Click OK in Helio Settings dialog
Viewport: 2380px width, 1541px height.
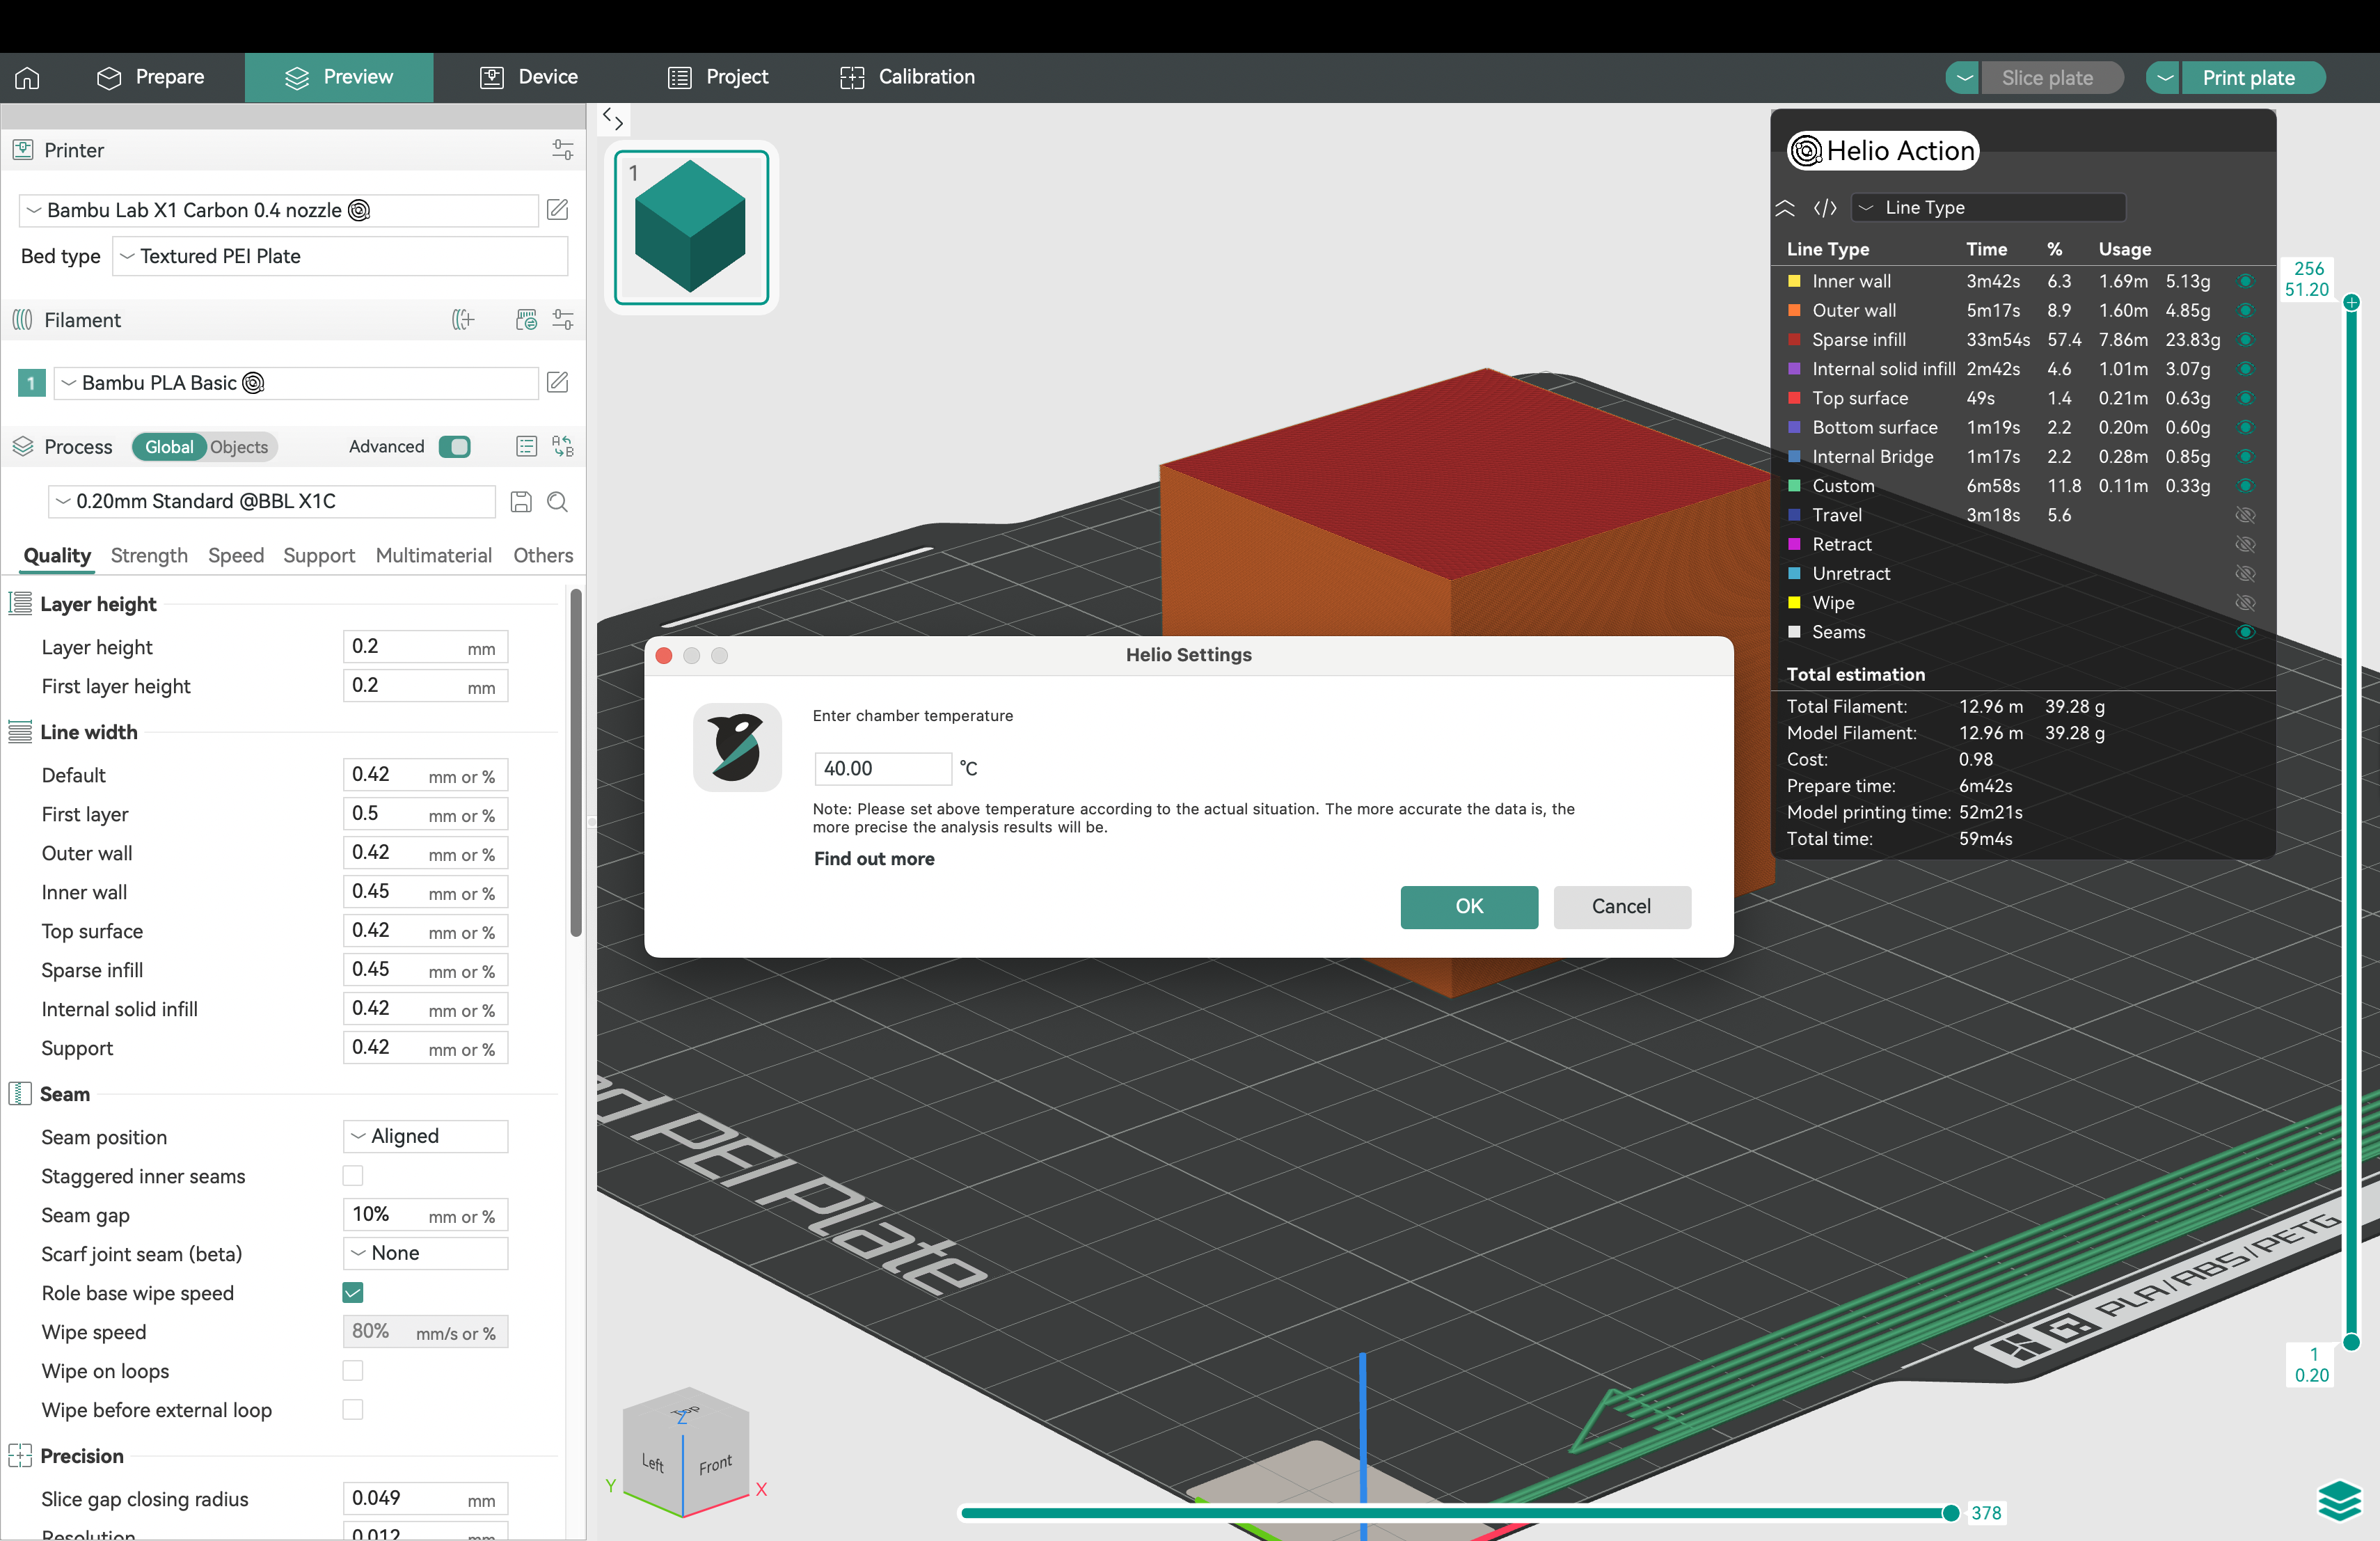click(x=1469, y=906)
